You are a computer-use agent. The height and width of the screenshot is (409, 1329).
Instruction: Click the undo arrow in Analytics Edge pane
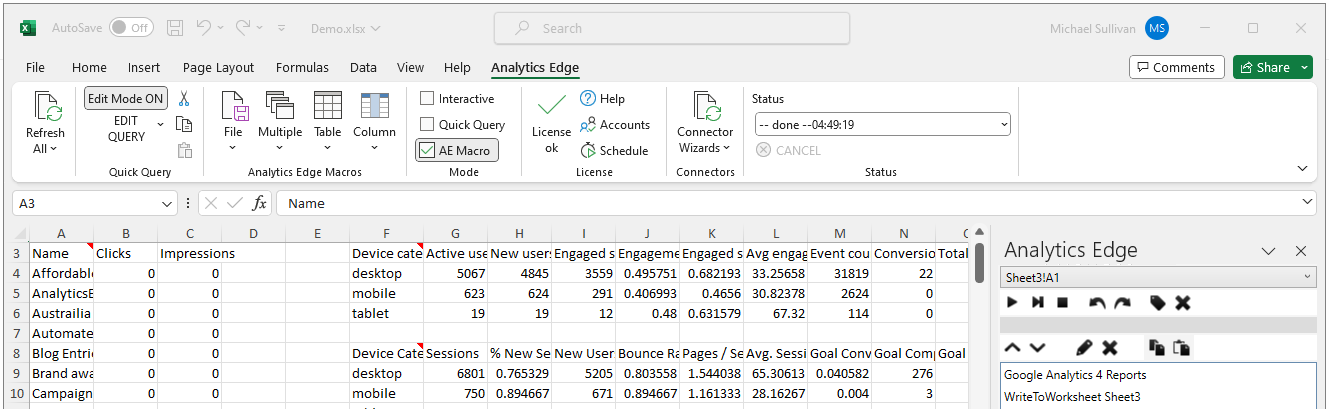coord(1097,302)
